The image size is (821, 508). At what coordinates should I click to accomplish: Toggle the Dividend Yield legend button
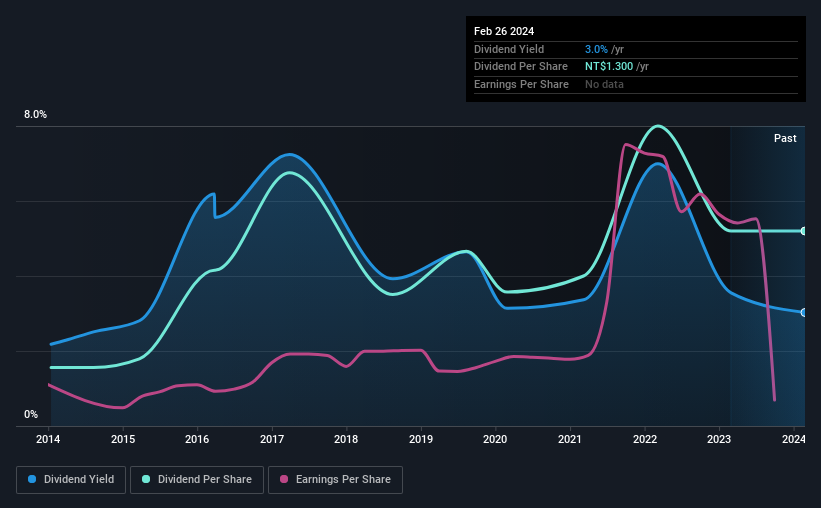click(71, 480)
